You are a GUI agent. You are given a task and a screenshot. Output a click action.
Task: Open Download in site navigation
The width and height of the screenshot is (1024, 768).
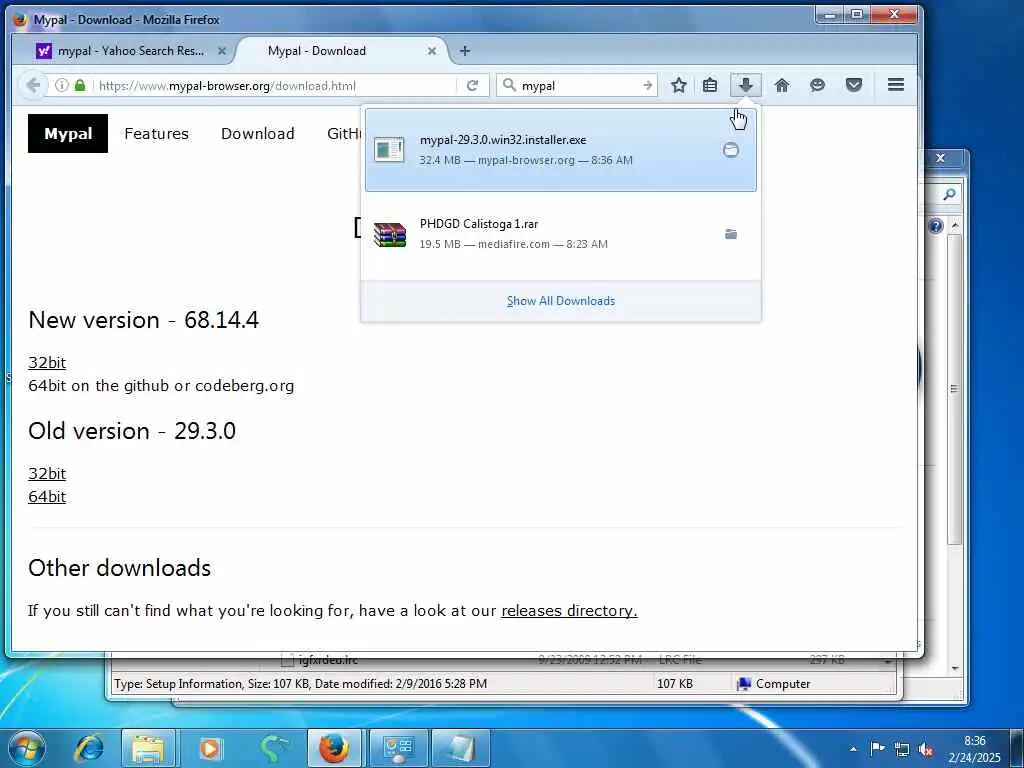tap(257, 133)
